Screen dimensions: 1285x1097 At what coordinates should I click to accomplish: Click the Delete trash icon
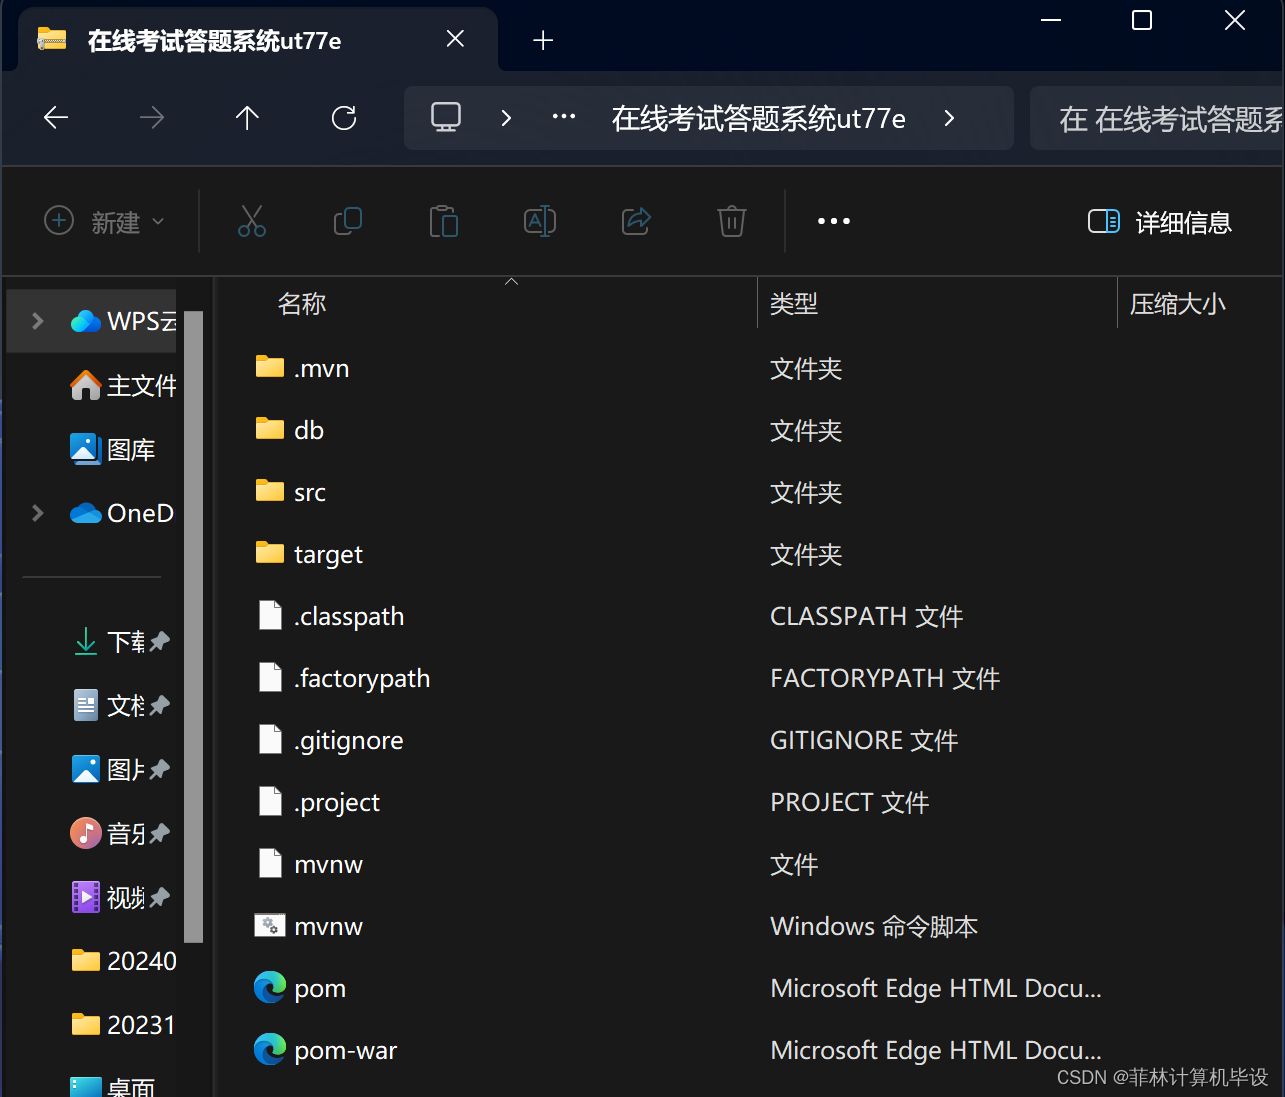[731, 221]
